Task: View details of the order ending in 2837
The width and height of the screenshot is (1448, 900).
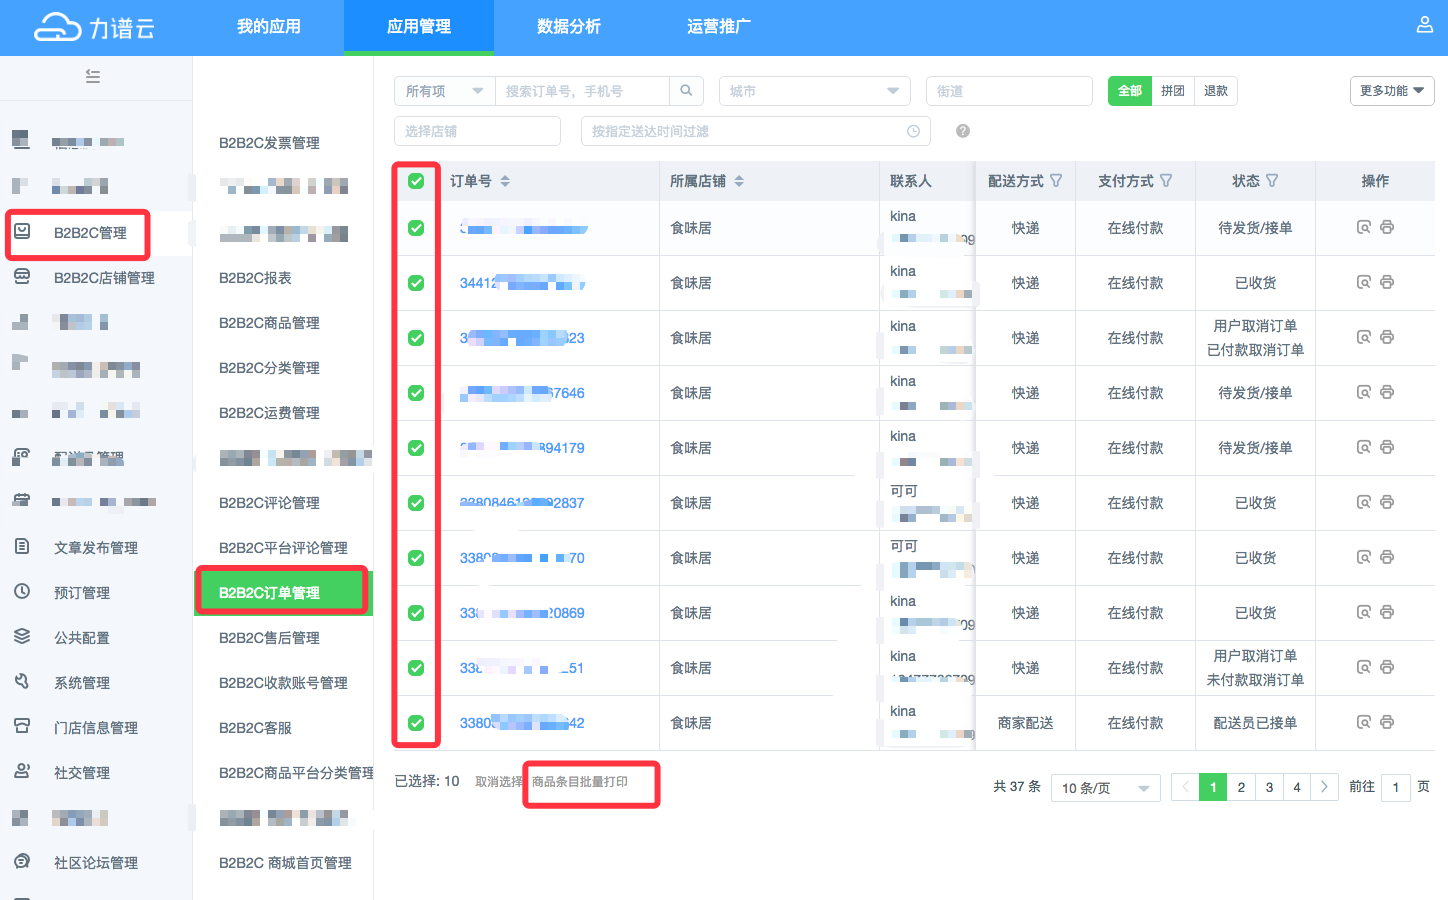Action: click(1363, 502)
